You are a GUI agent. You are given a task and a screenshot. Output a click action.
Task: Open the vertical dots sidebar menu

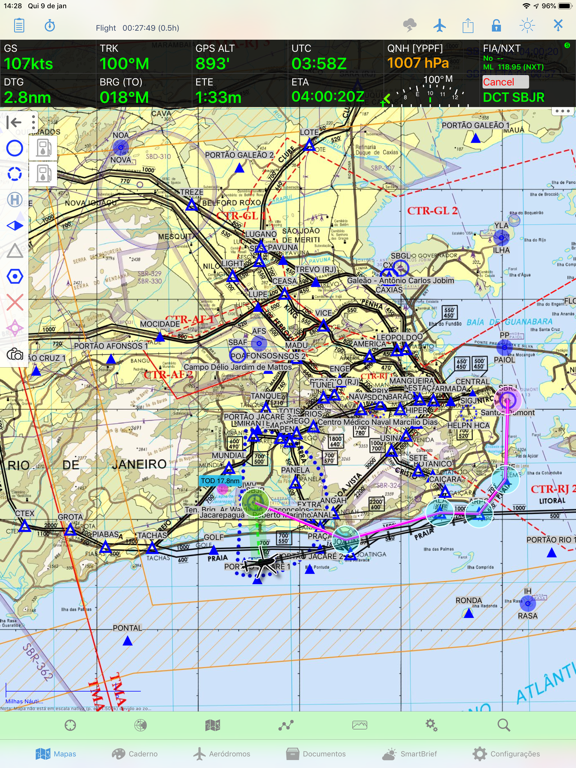pos(33,122)
